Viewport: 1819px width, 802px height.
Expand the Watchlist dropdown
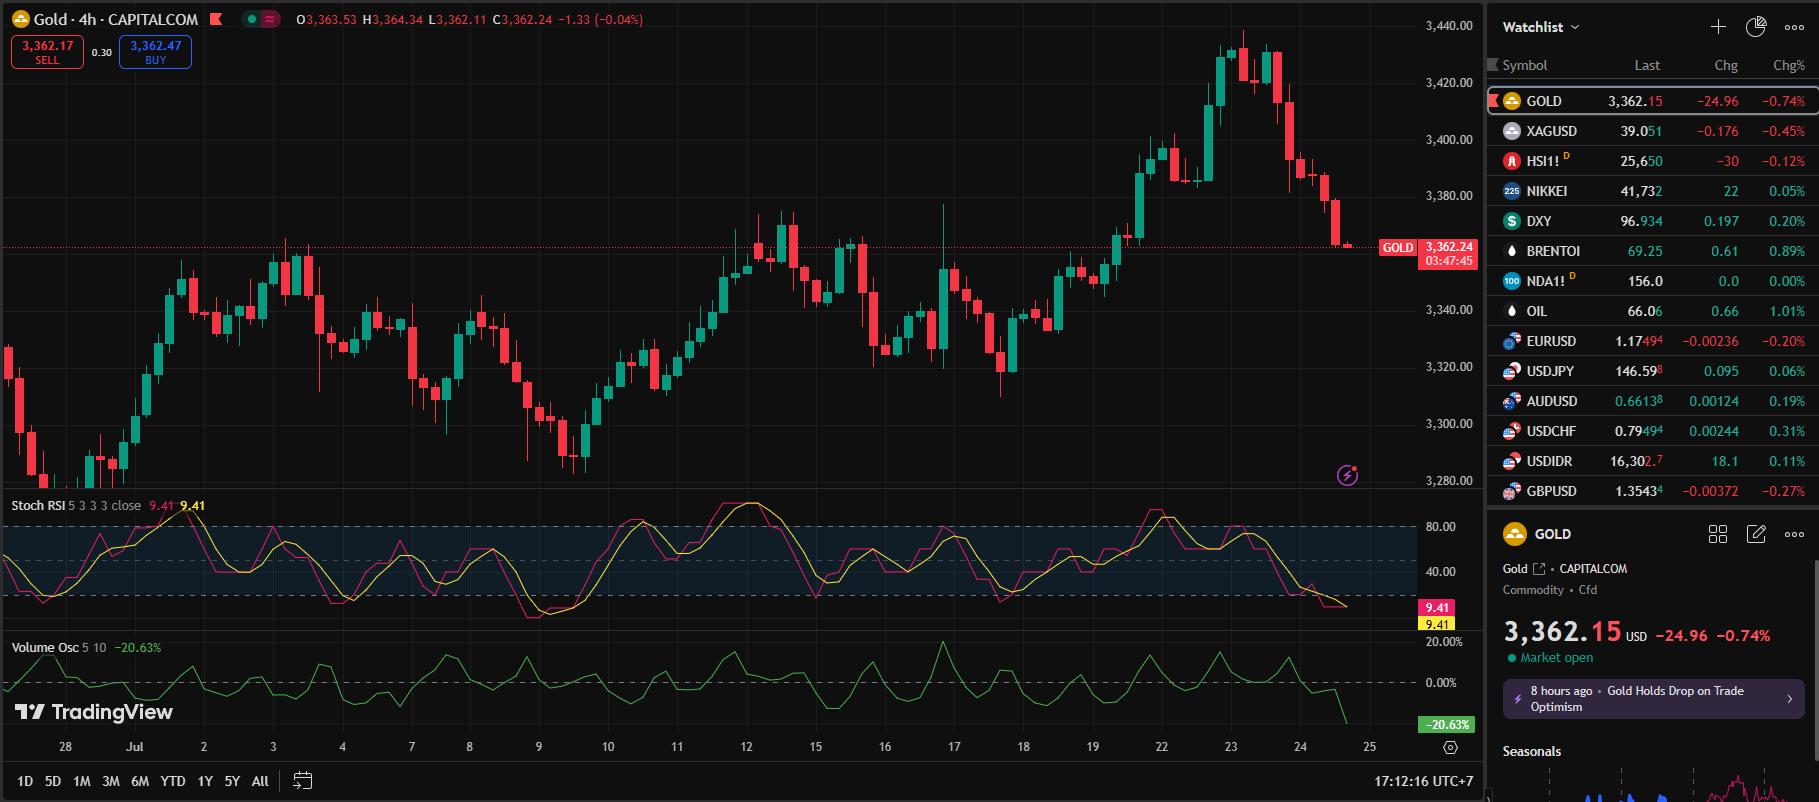pyautogui.click(x=1540, y=27)
